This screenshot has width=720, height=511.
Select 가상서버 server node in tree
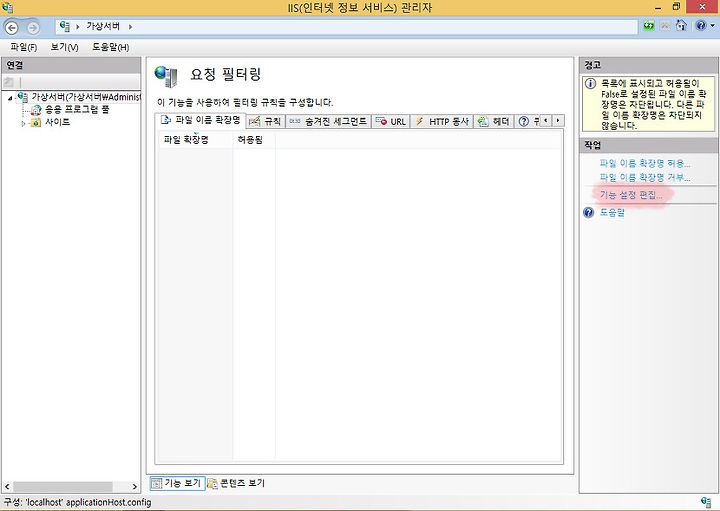86,97
